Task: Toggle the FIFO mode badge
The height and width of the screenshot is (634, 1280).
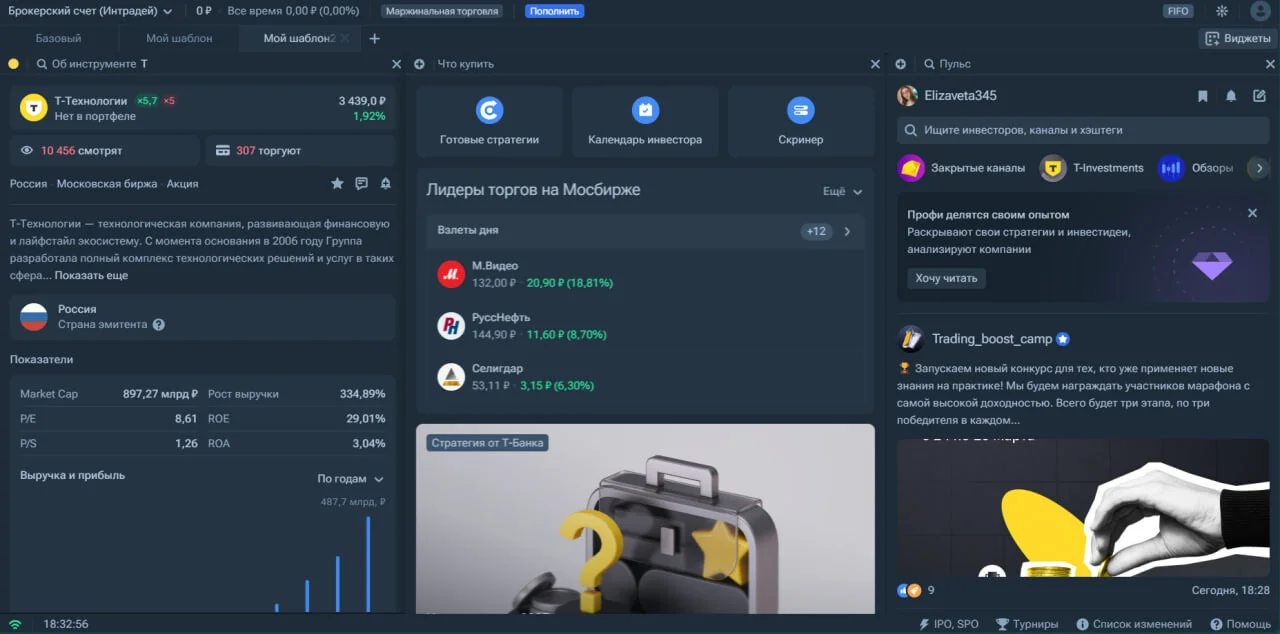Action: [x=1178, y=11]
